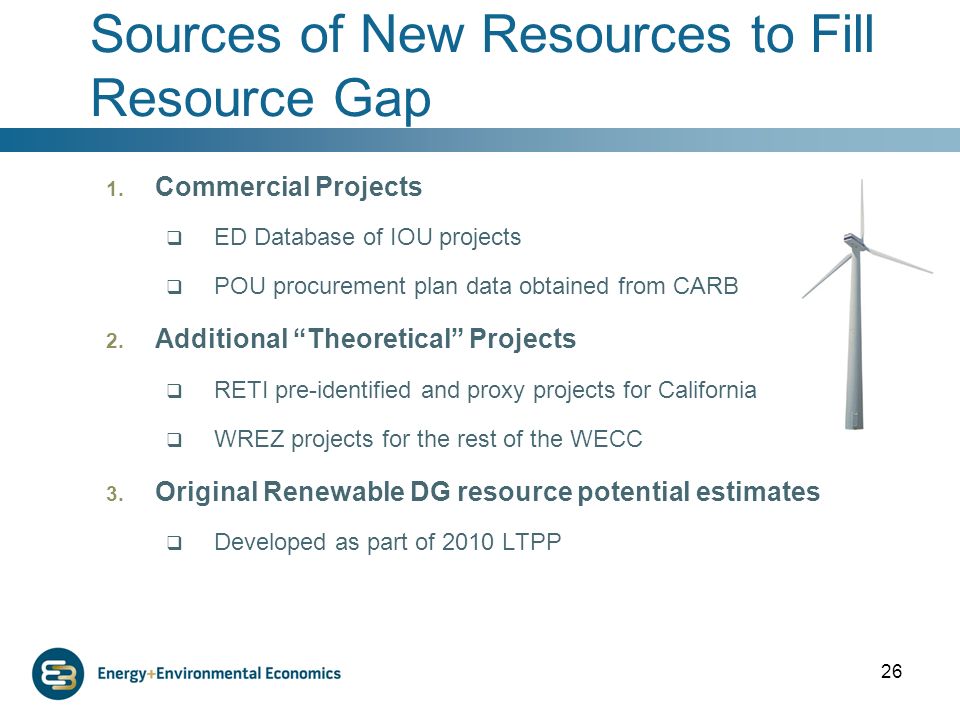Click the square bullet before "RETI pre-identified"
960x720 pixels.
coord(174,391)
